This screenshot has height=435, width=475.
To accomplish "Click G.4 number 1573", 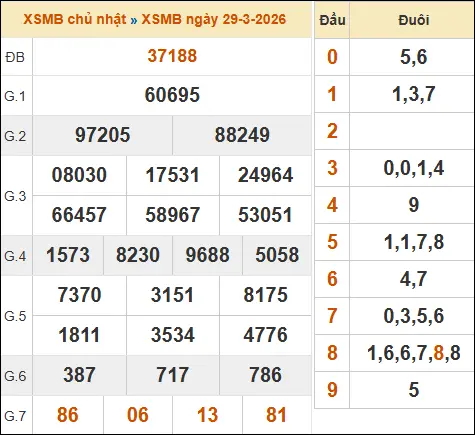I will tap(68, 255).
